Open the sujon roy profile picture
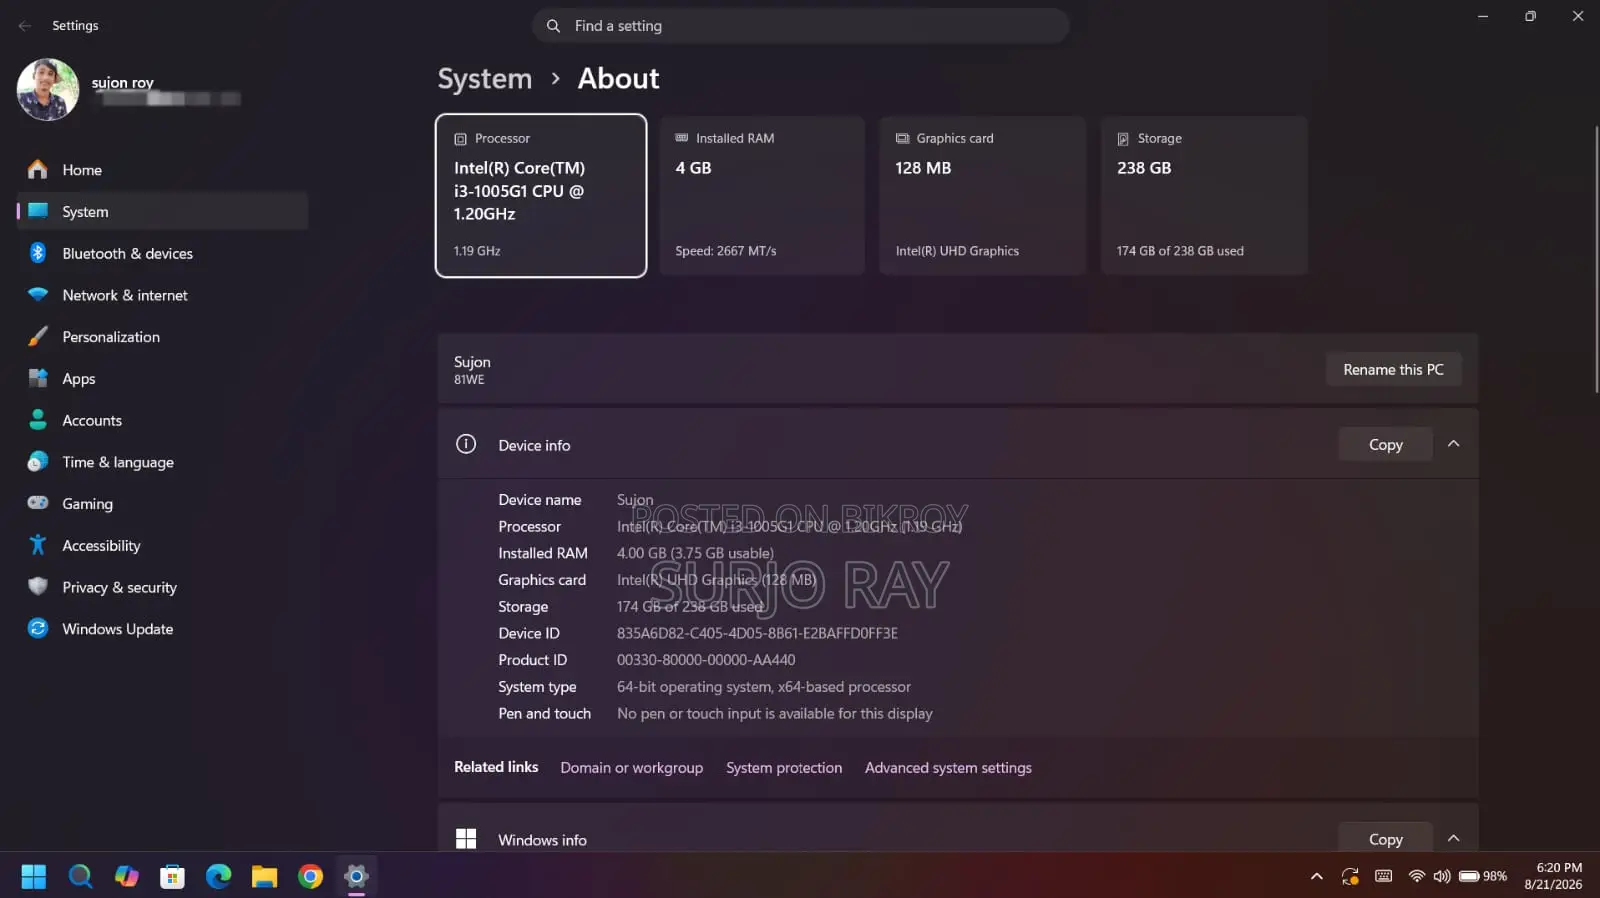 [x=48, y=90]
